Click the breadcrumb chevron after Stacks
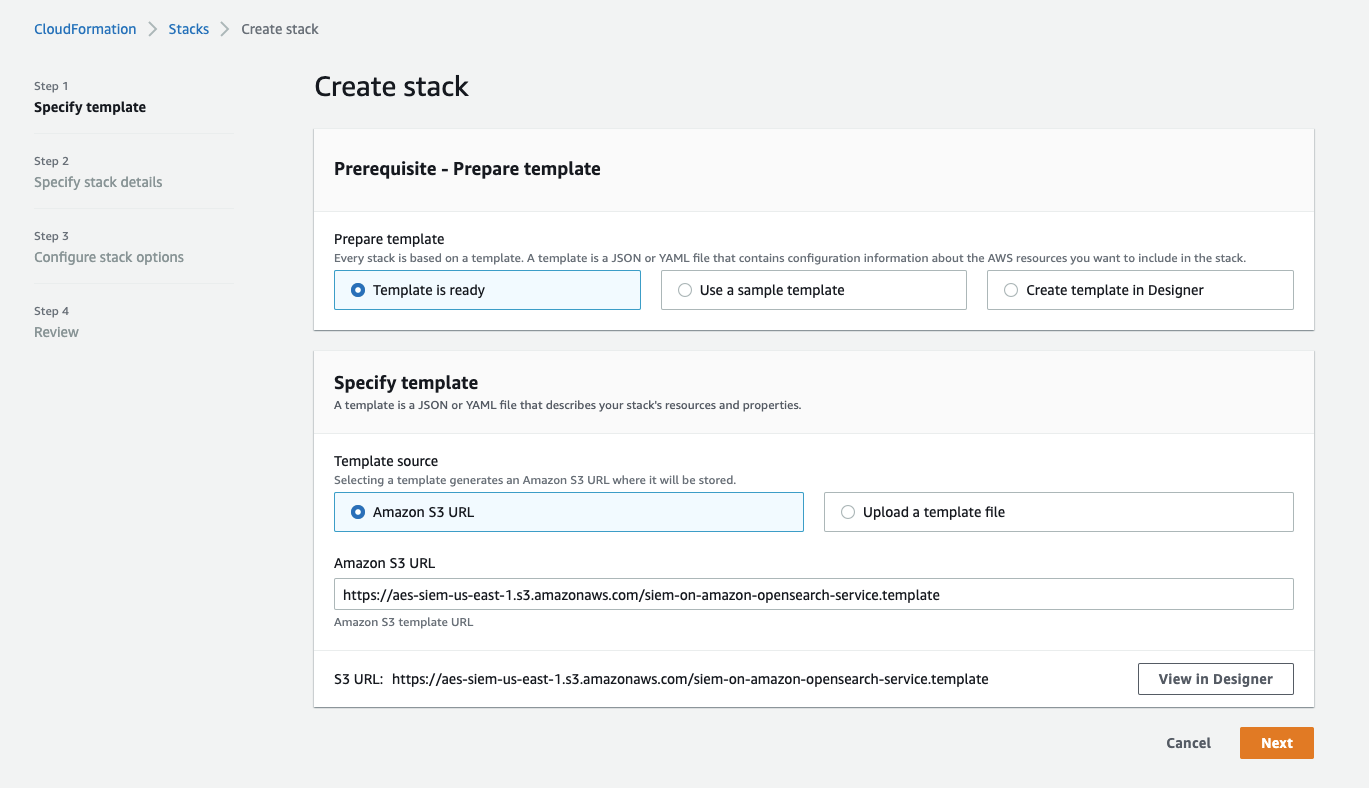1369x788 pixels. tap(225, 29)
